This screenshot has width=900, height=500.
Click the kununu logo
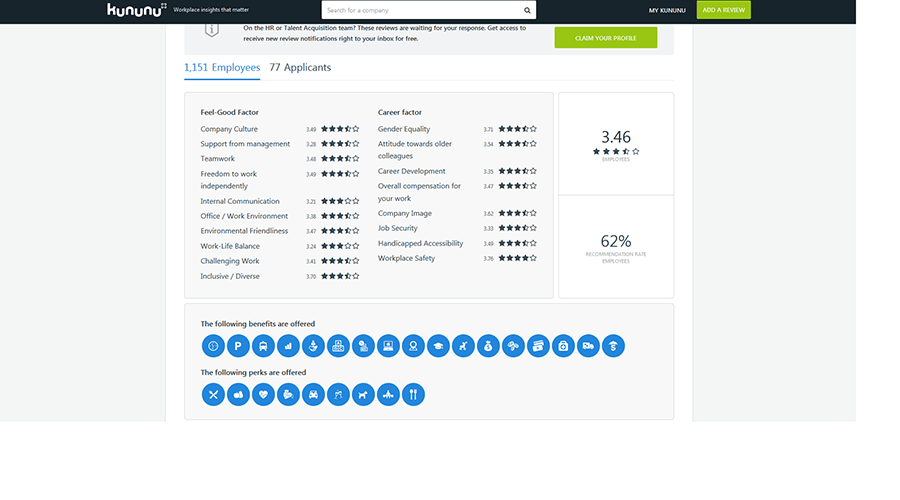coord(137,10)
